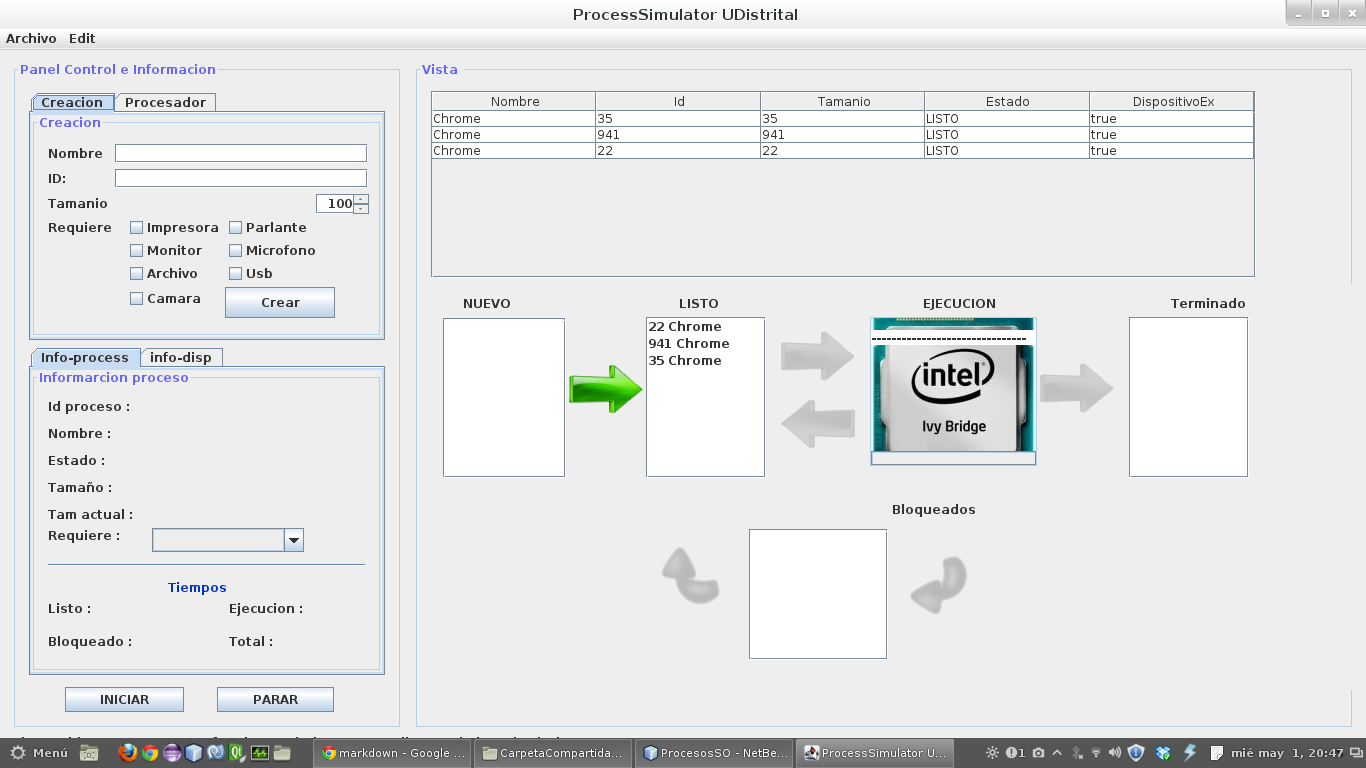Open the notification alert tray icon
This screenshot has width=1366, height=768.
tap(1015, 753)
